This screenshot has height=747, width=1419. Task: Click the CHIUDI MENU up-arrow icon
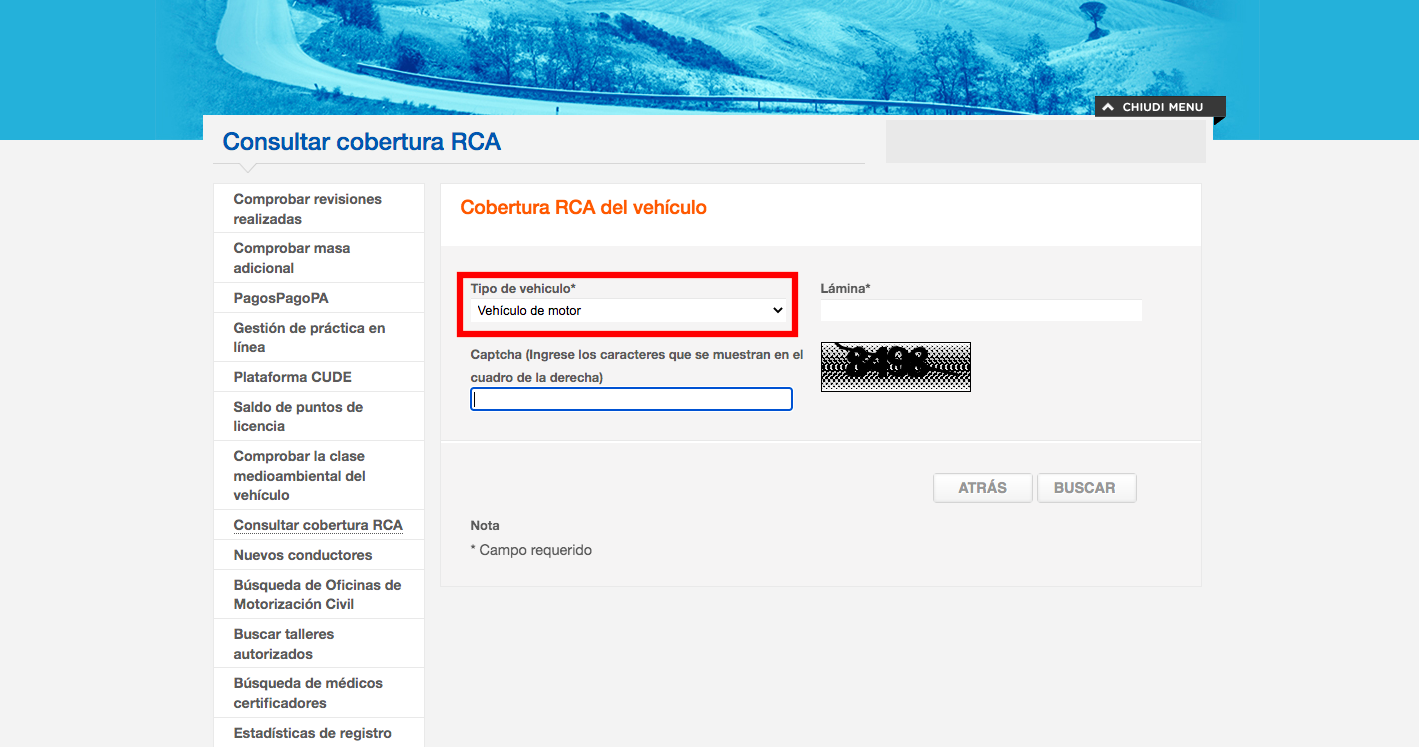tap(1108, 107)
